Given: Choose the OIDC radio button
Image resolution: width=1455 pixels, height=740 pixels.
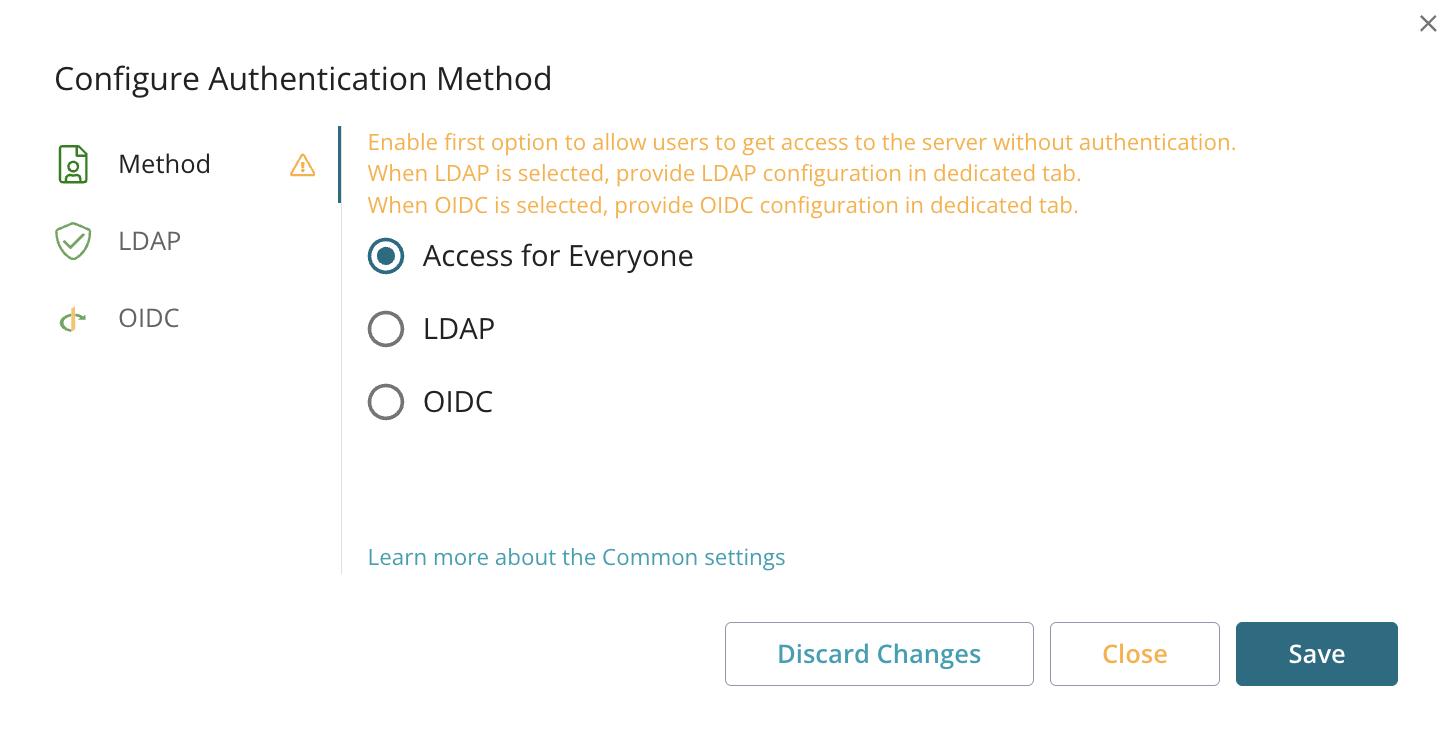Looking at the screenshot, I should coord(385,401).
